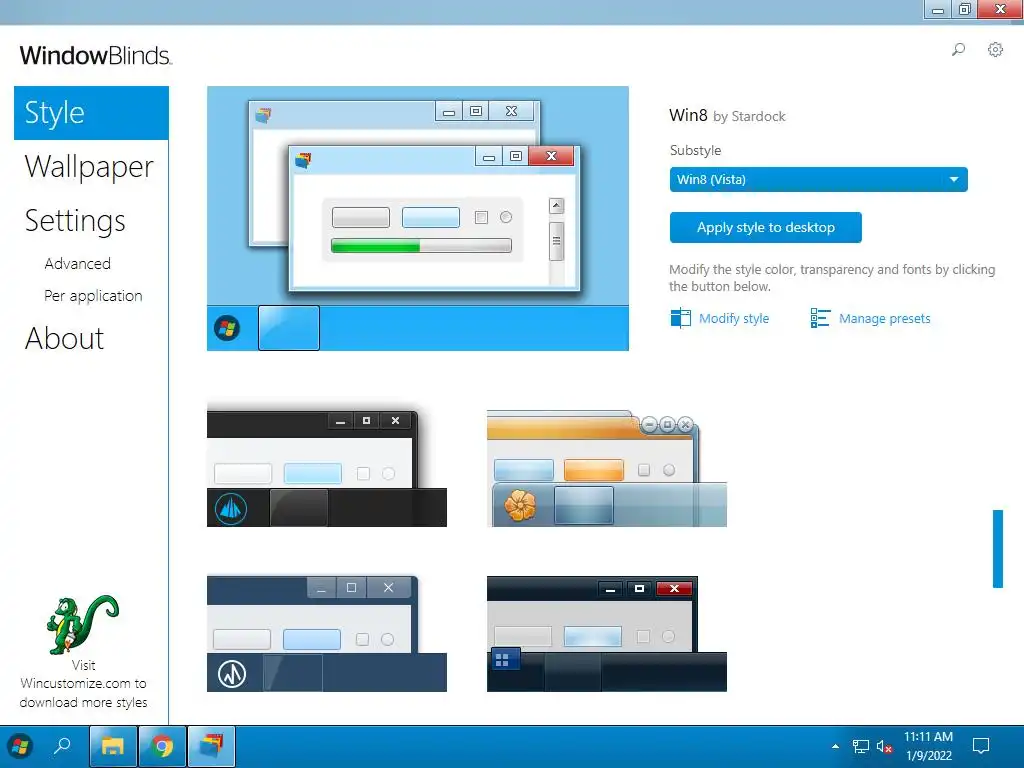Image resolution: width=1024 pixels, height=768 pixels.
Task: Click the blue style list scrollbar thumb
Action: point(997,549)
